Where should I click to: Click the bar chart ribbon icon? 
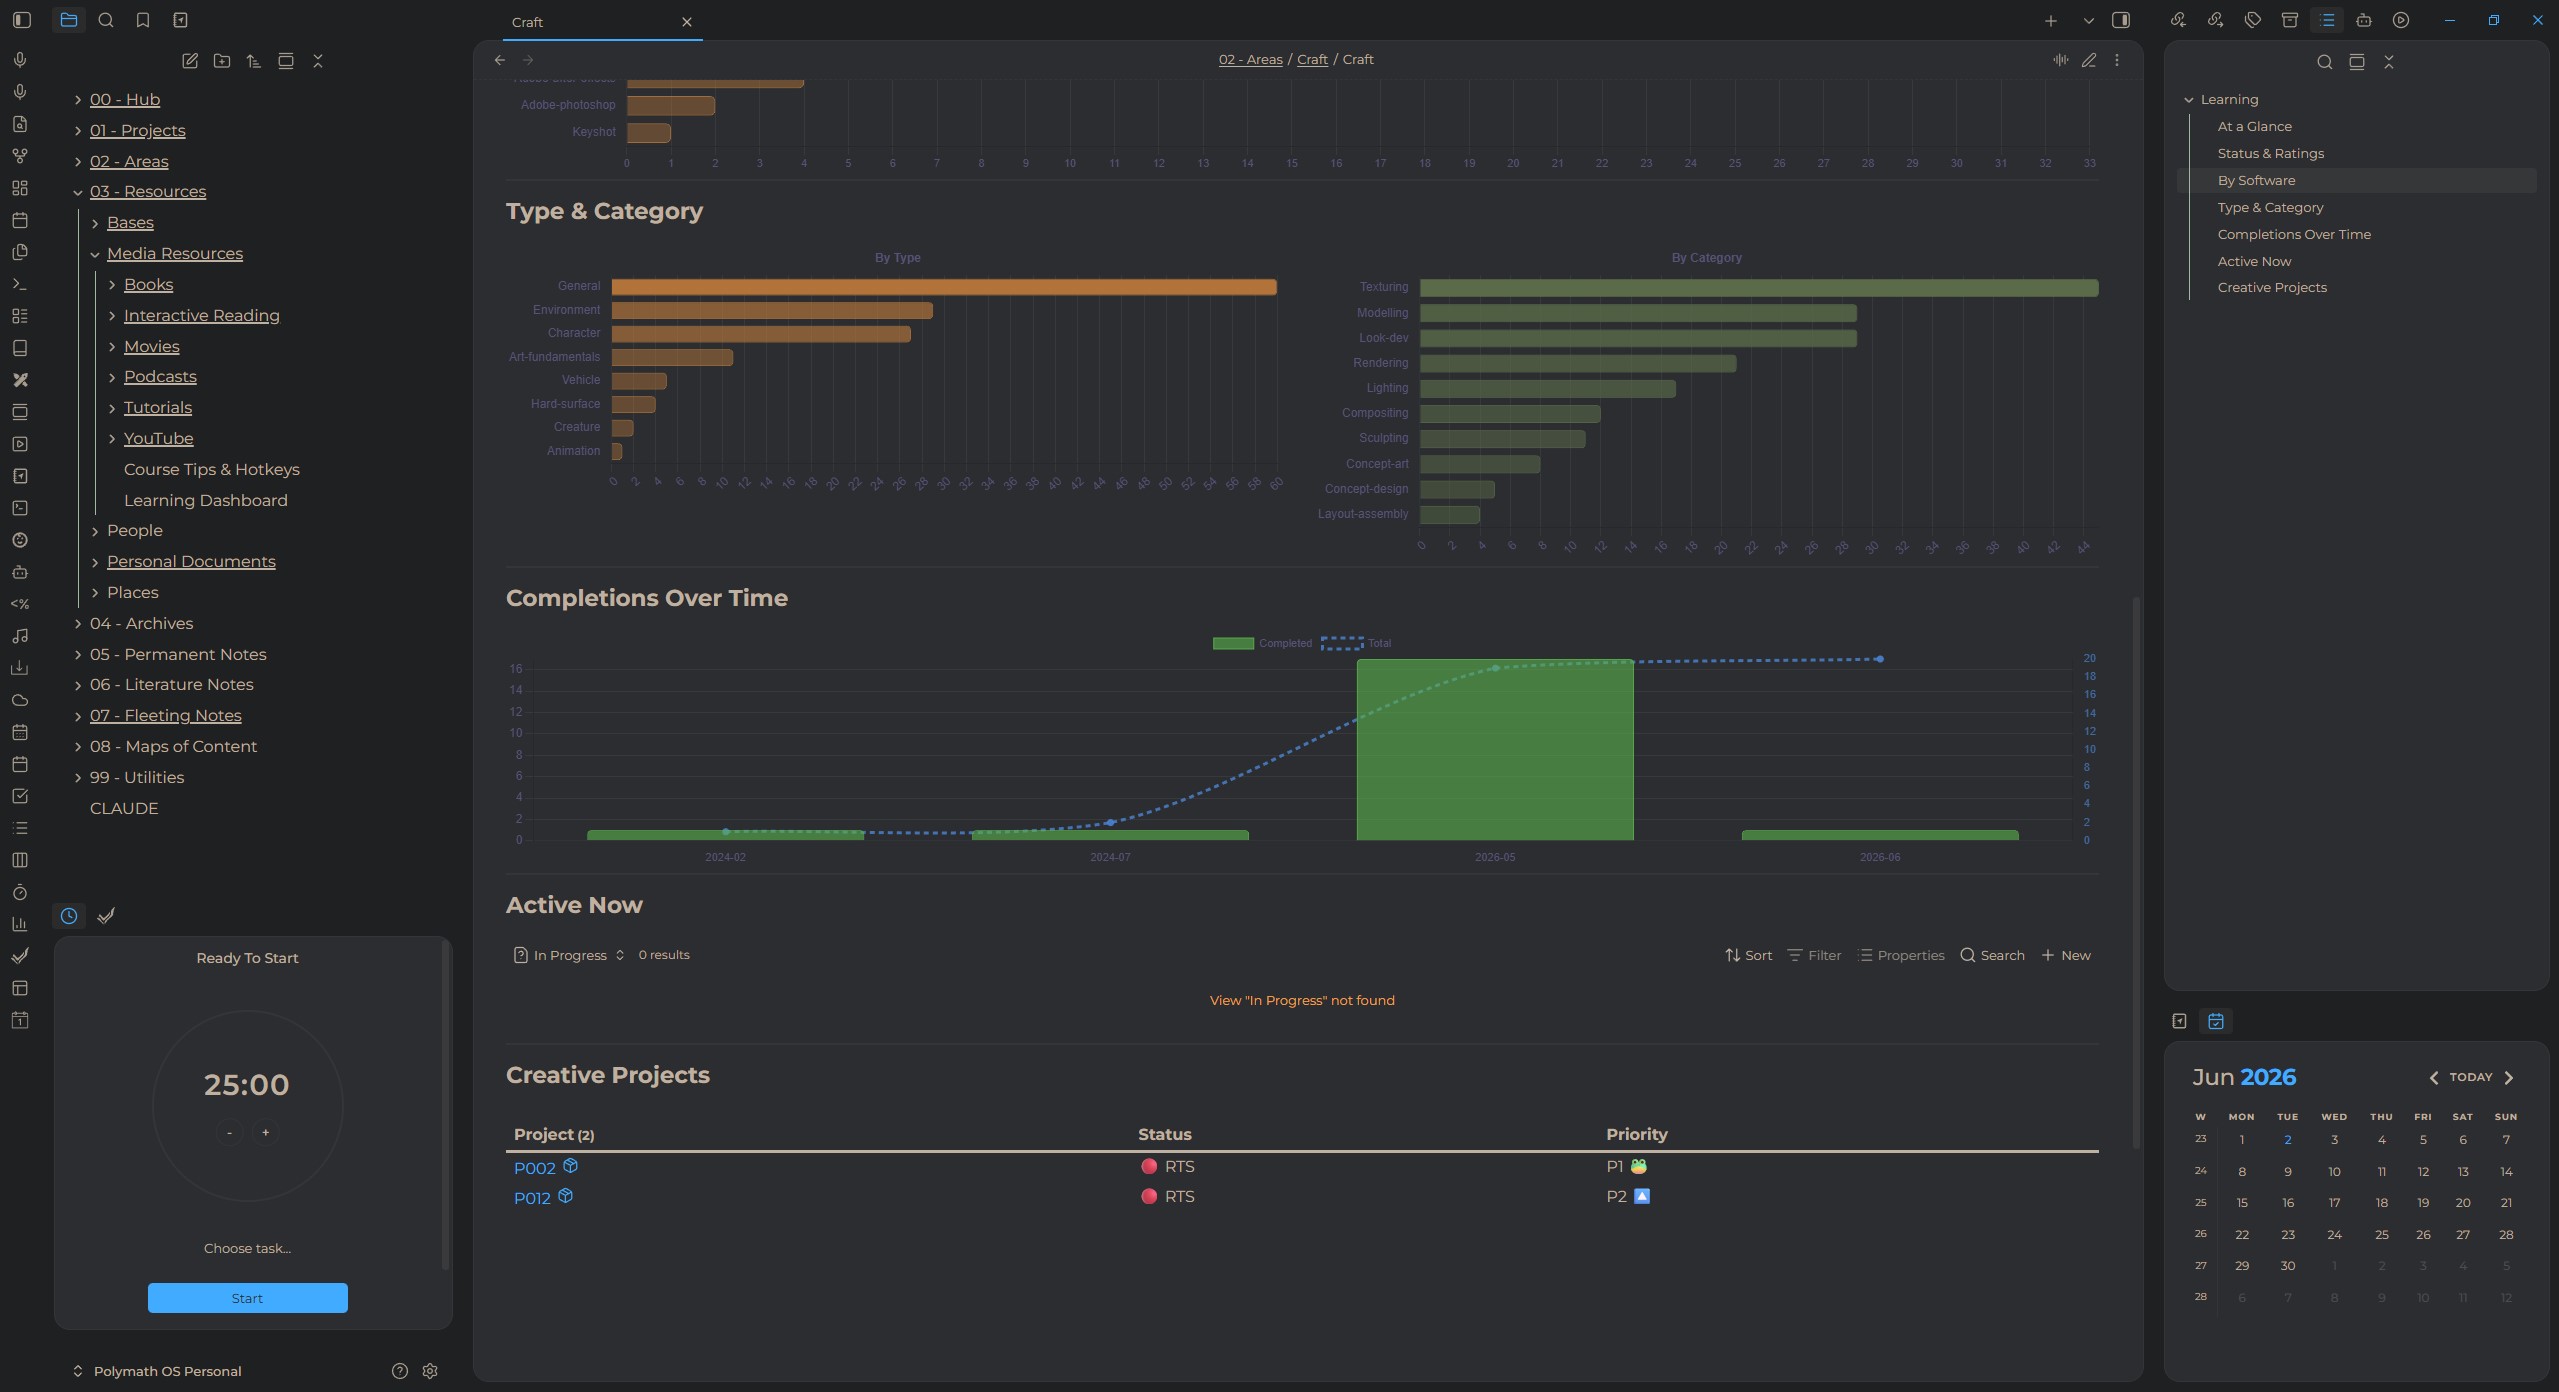pyautogui.click(x=20, y=924)
